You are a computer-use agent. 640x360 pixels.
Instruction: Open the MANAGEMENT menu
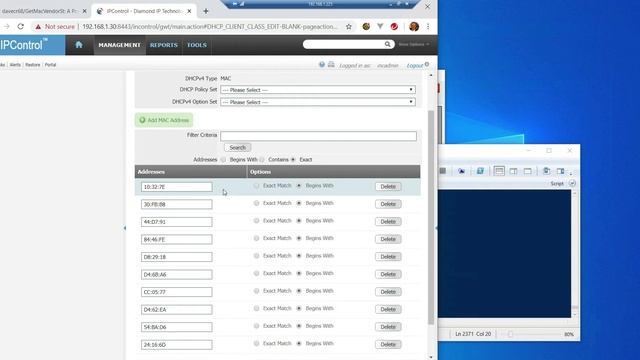pos(119,45)
